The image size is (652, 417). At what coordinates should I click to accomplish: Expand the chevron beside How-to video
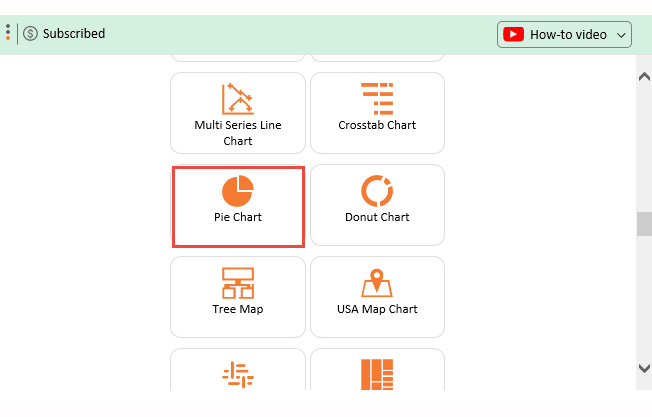[x=622, y=35]
